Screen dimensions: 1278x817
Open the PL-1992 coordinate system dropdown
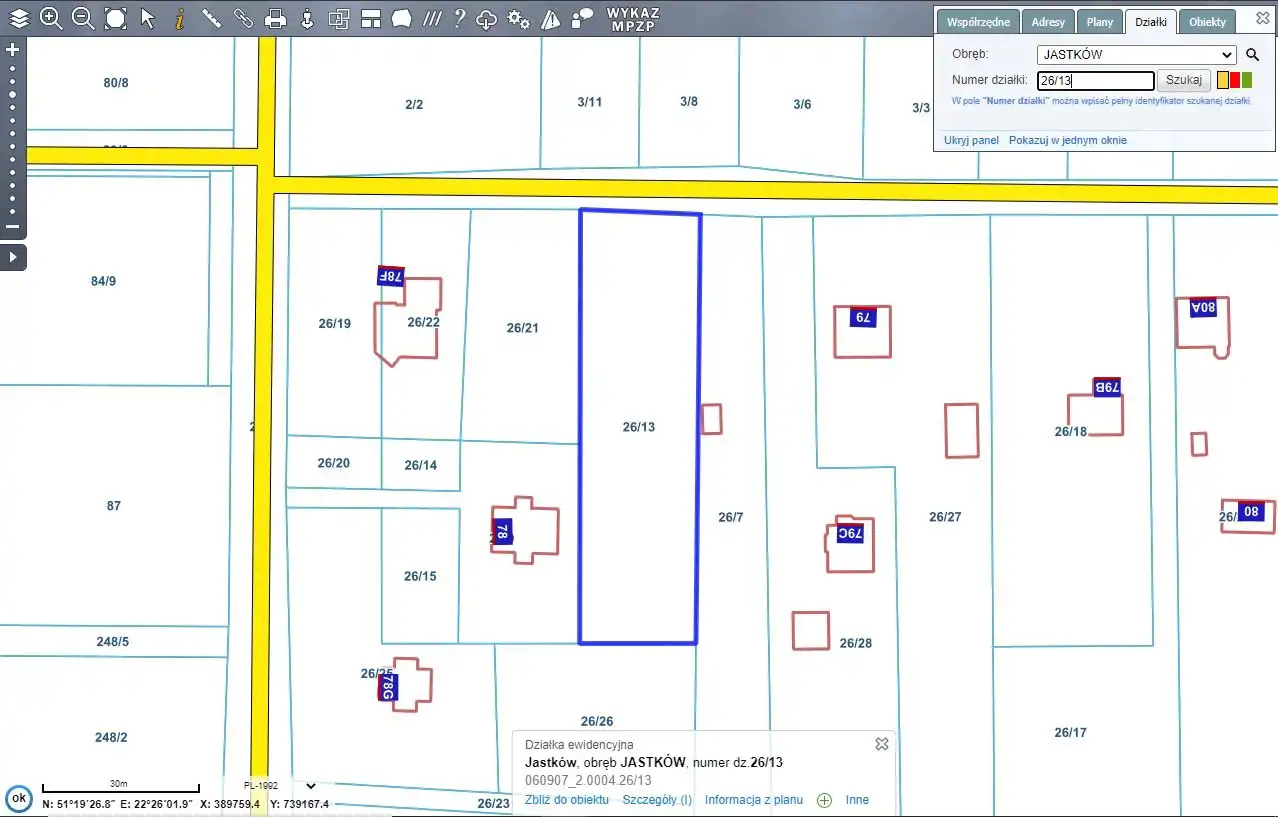[279, 786]
